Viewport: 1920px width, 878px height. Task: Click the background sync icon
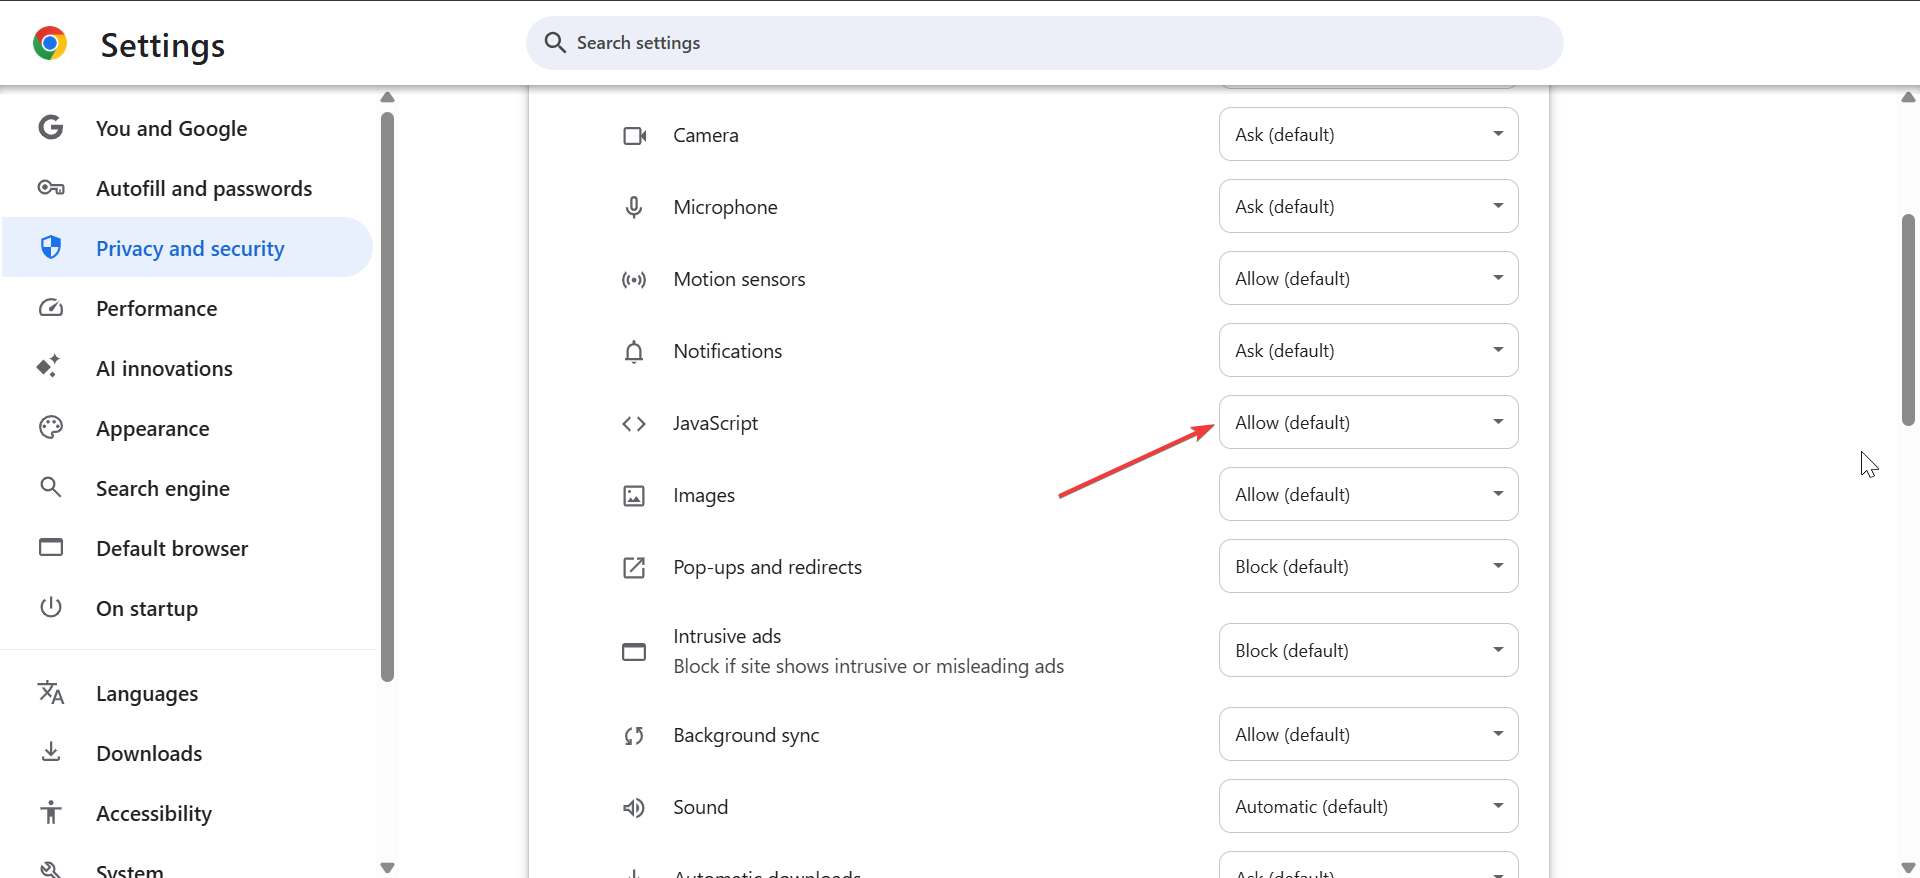[x=634, y=736]
